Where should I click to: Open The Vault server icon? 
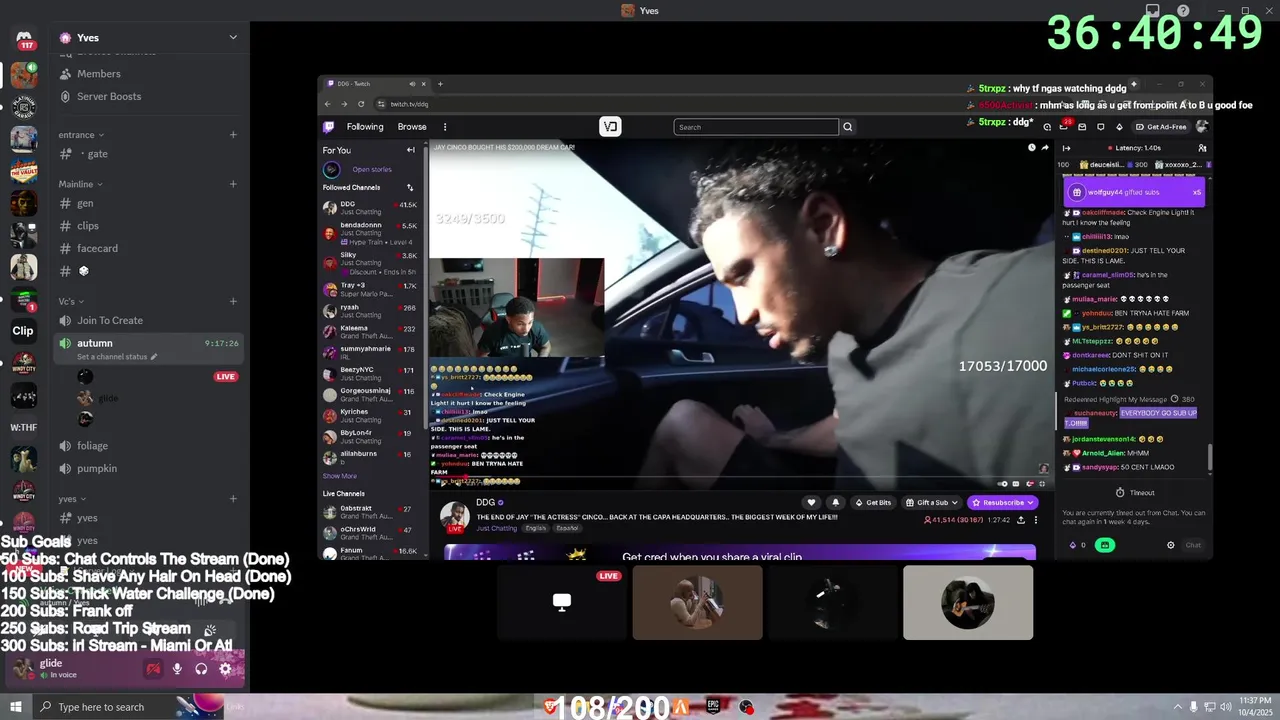coord(24,170)
